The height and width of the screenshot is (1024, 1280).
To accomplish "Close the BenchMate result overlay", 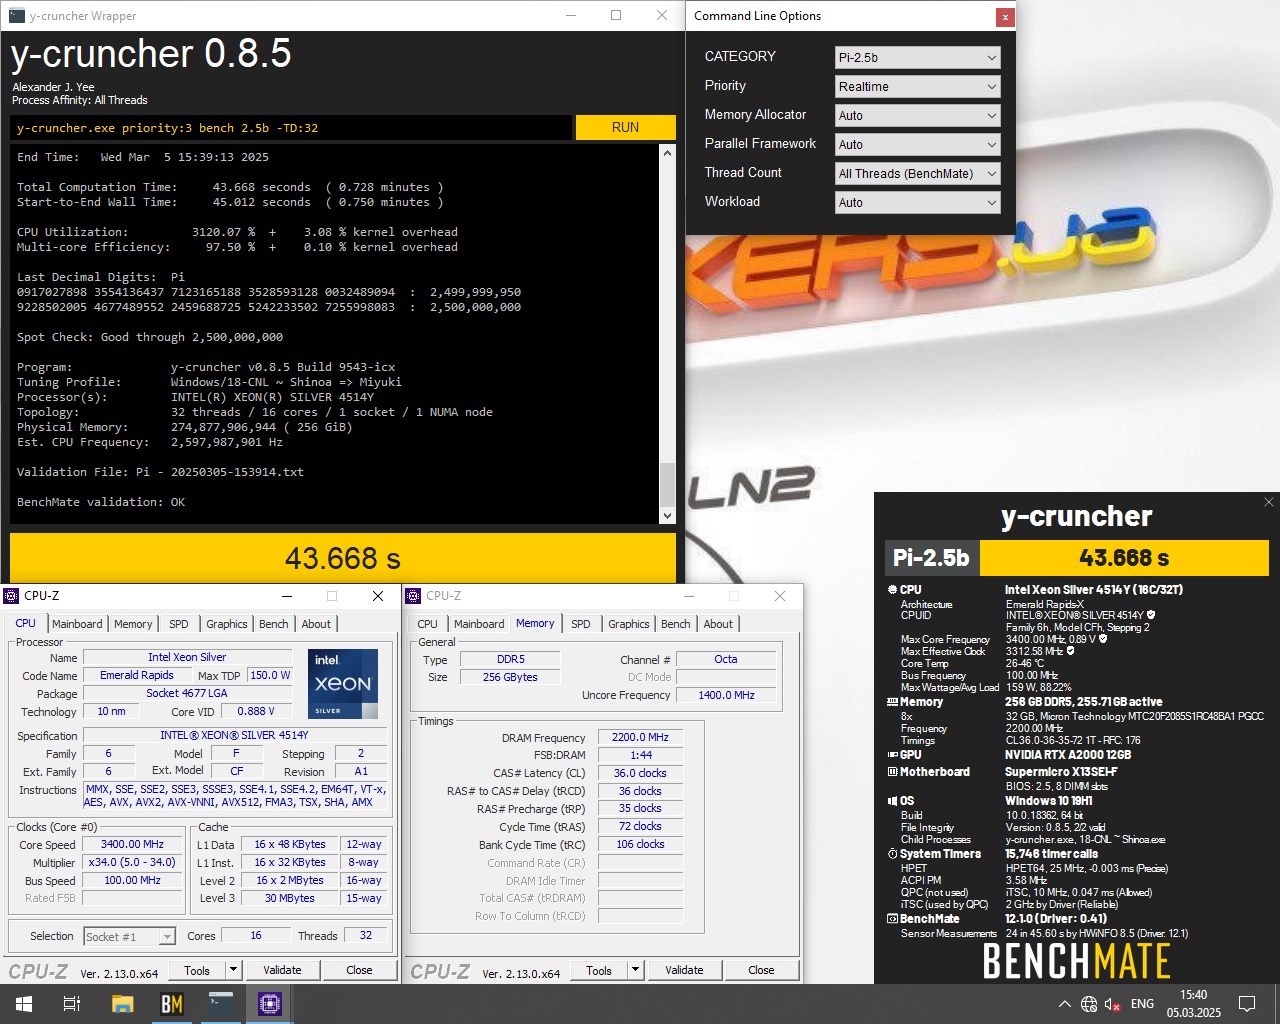I will click(1268, 502).
